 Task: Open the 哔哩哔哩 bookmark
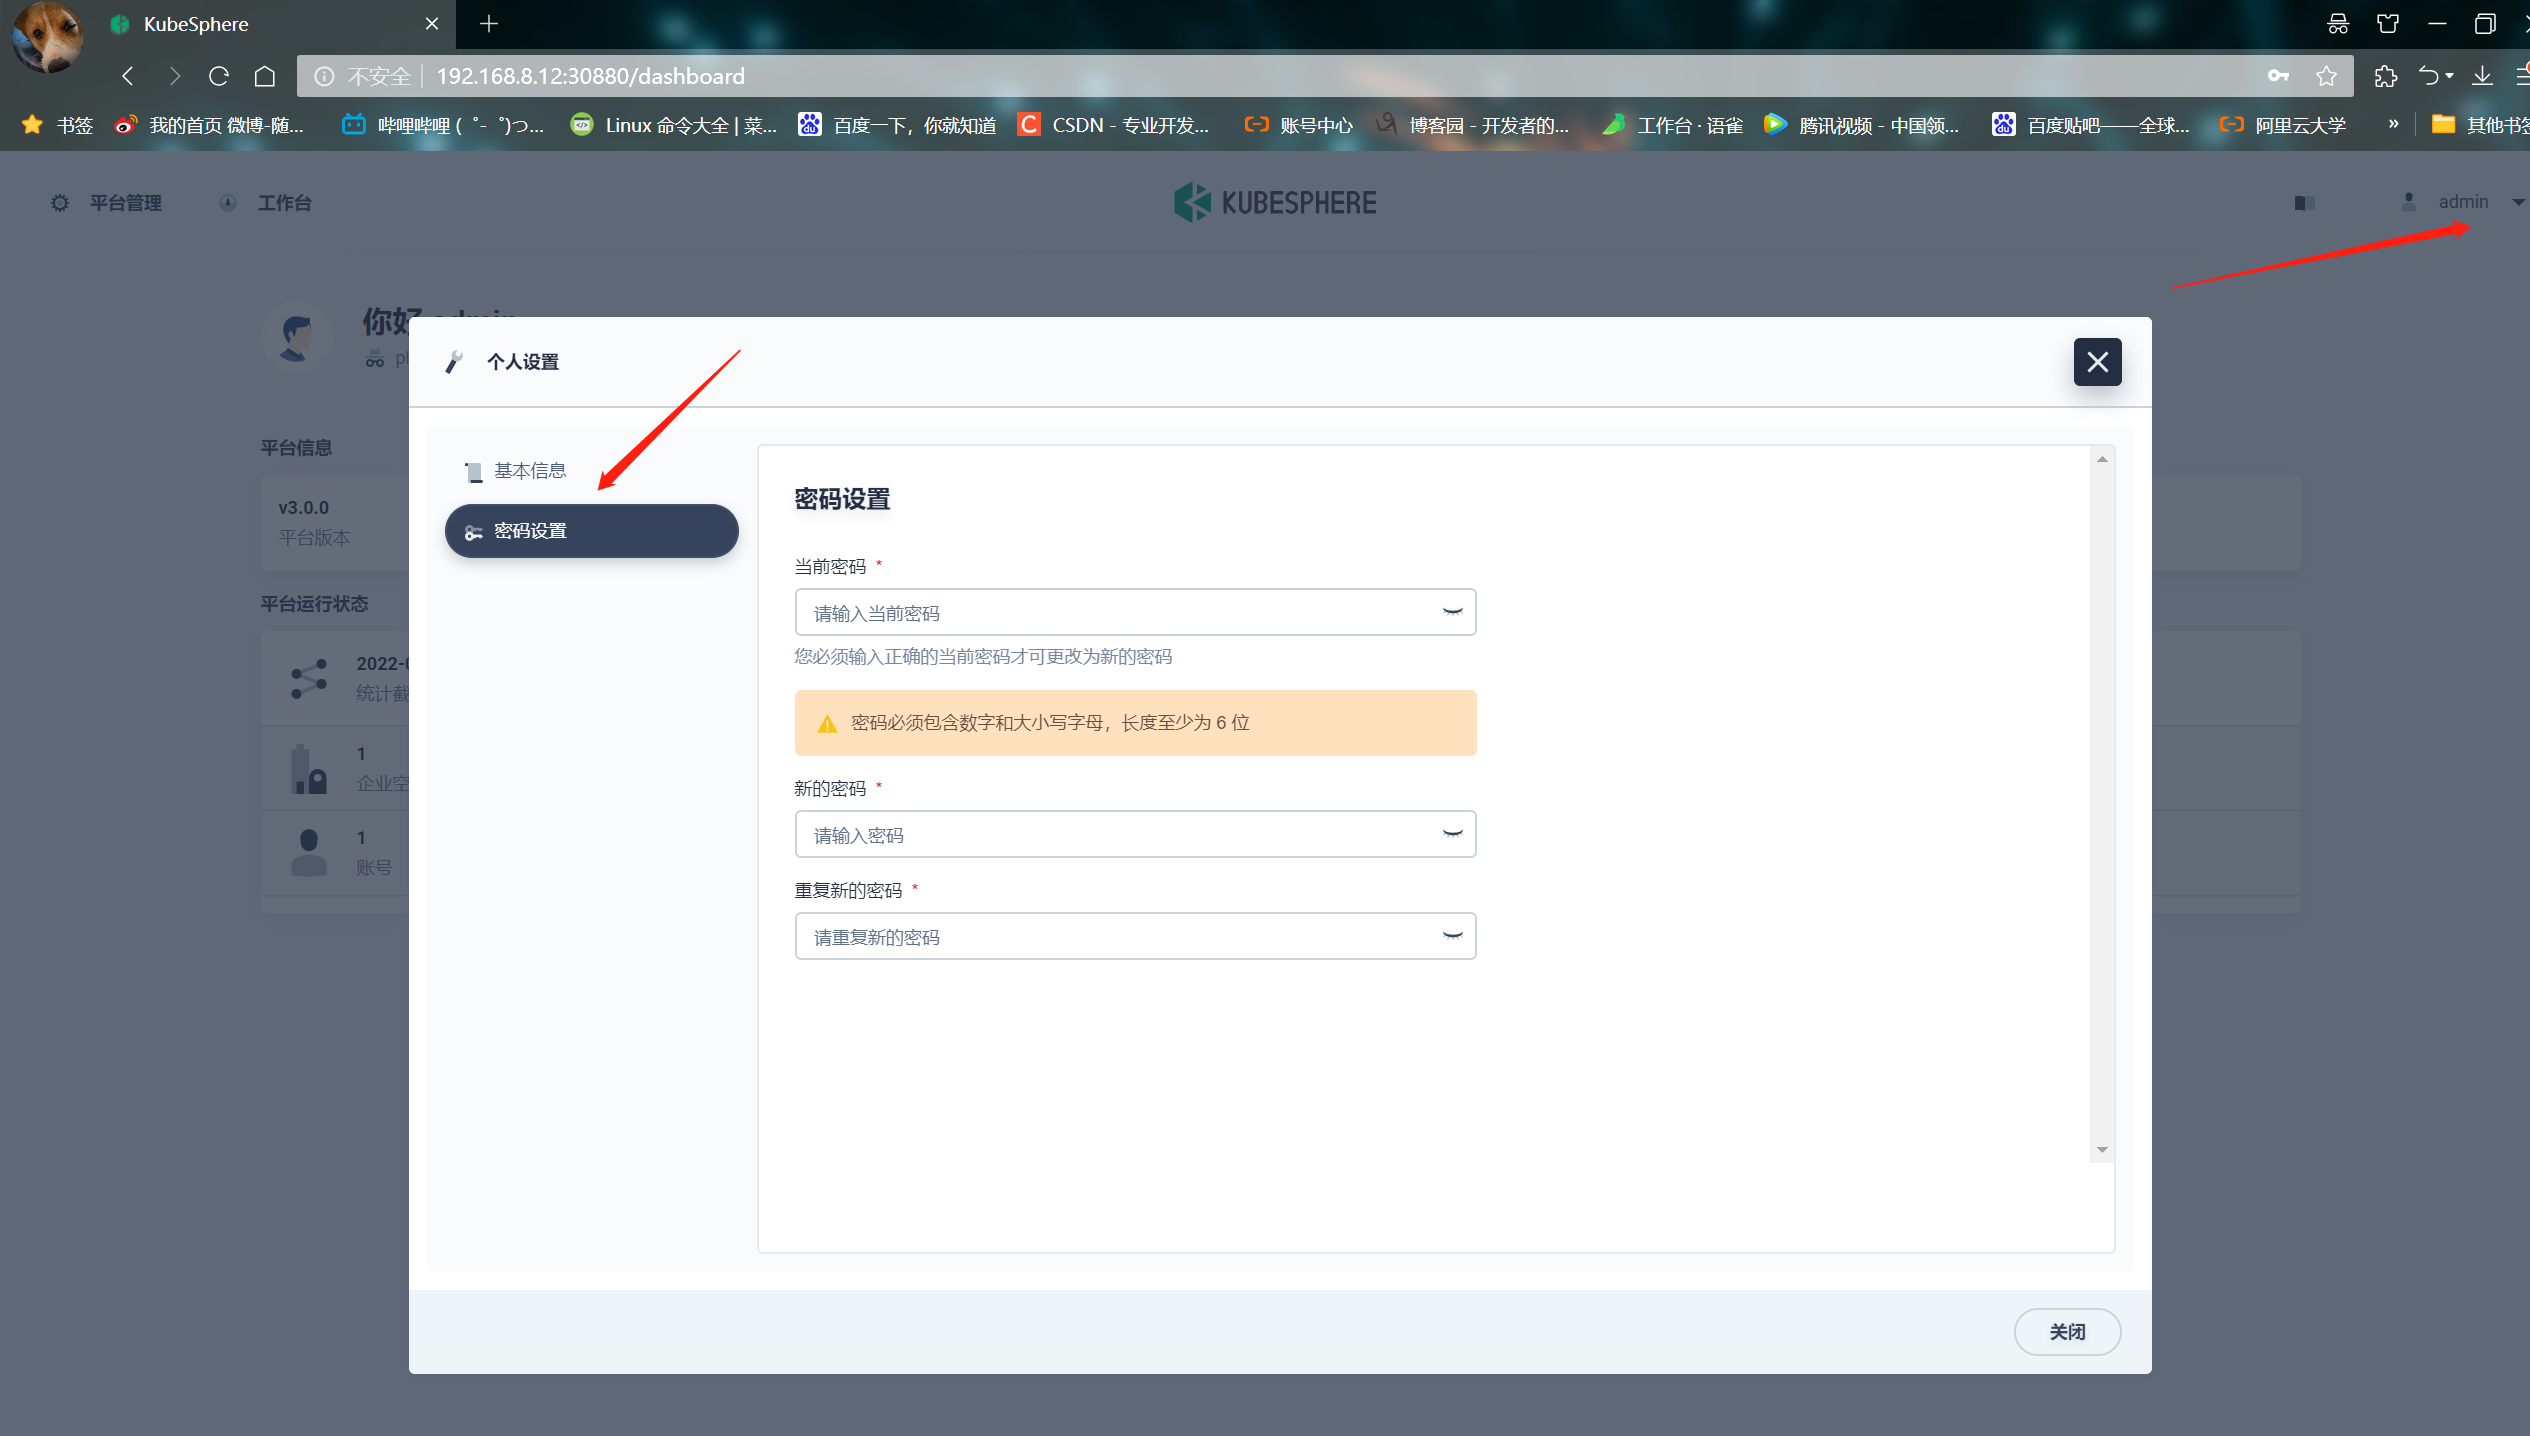tap(443, 125)
